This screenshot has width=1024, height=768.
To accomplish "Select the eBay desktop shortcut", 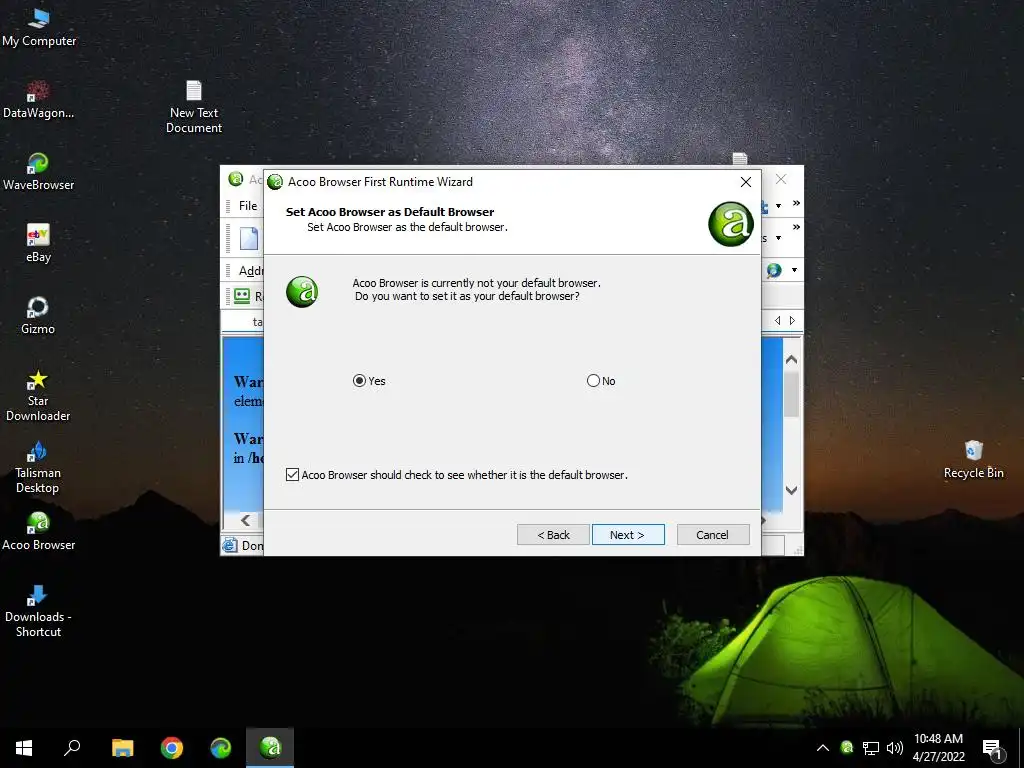I will pos(39,243).
